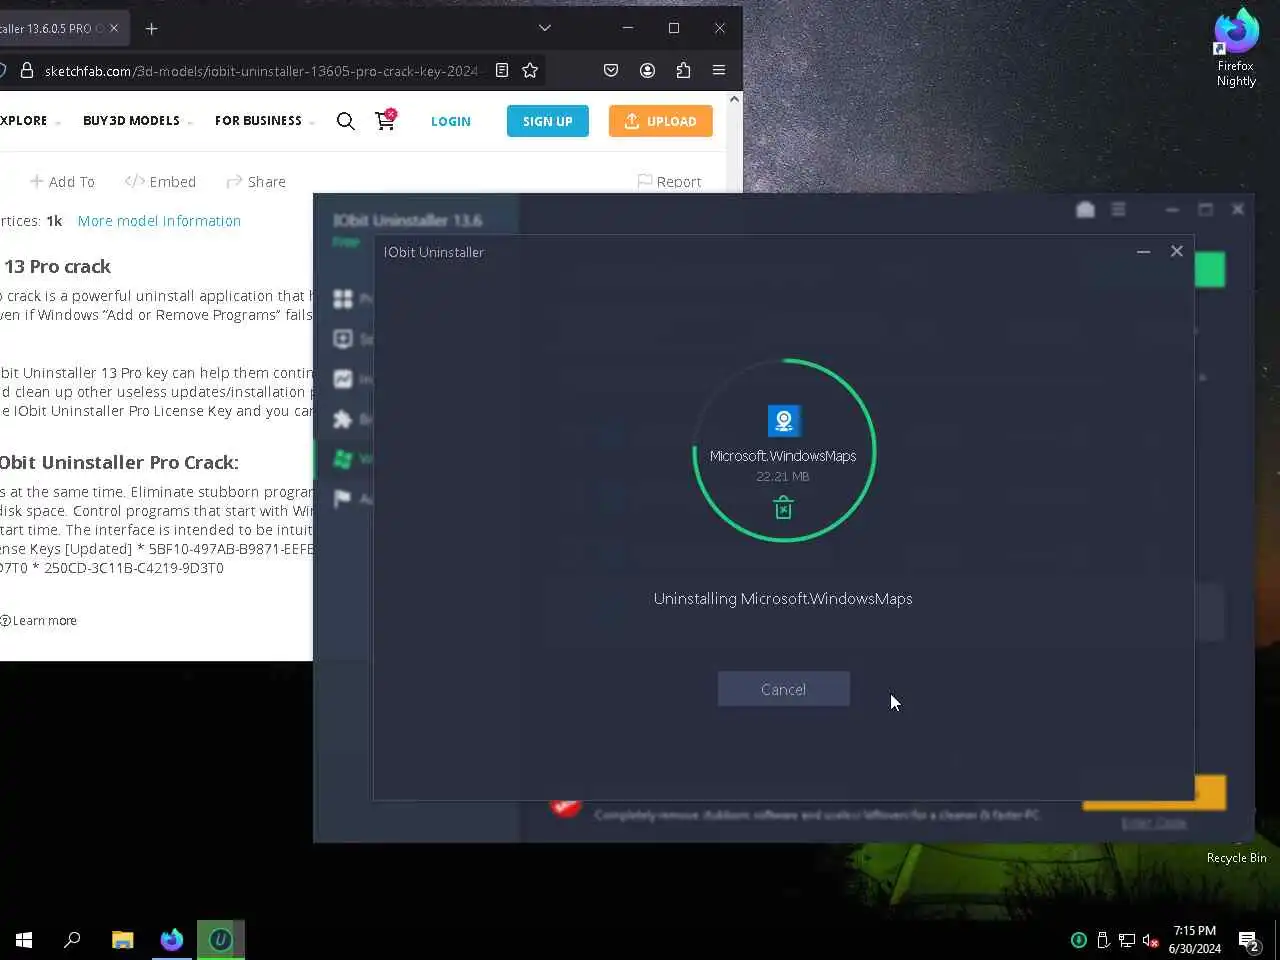Open the list all tabs dropdown arrow
1280x960 pixels.
(x=545, y=28)
